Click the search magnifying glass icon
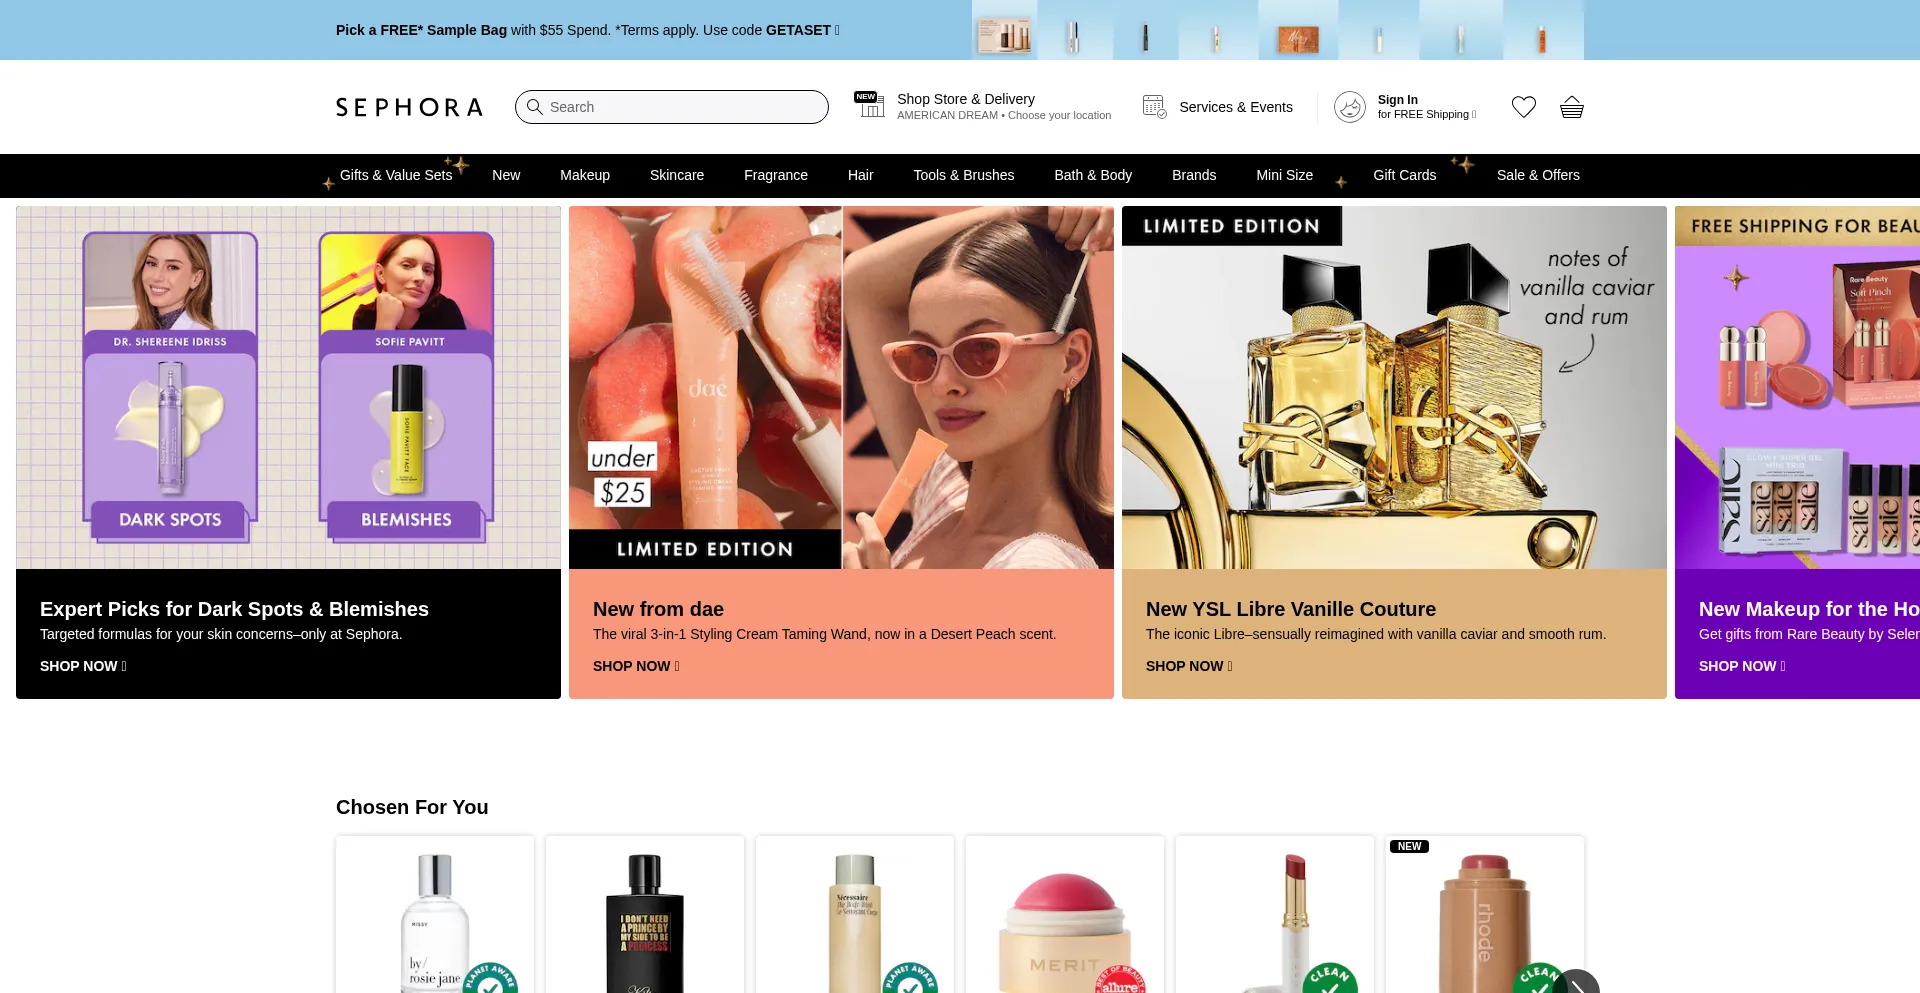Image resolution: width=1920 pixels, height=993 pixels. pyautogui.click(x=535, y=107)
